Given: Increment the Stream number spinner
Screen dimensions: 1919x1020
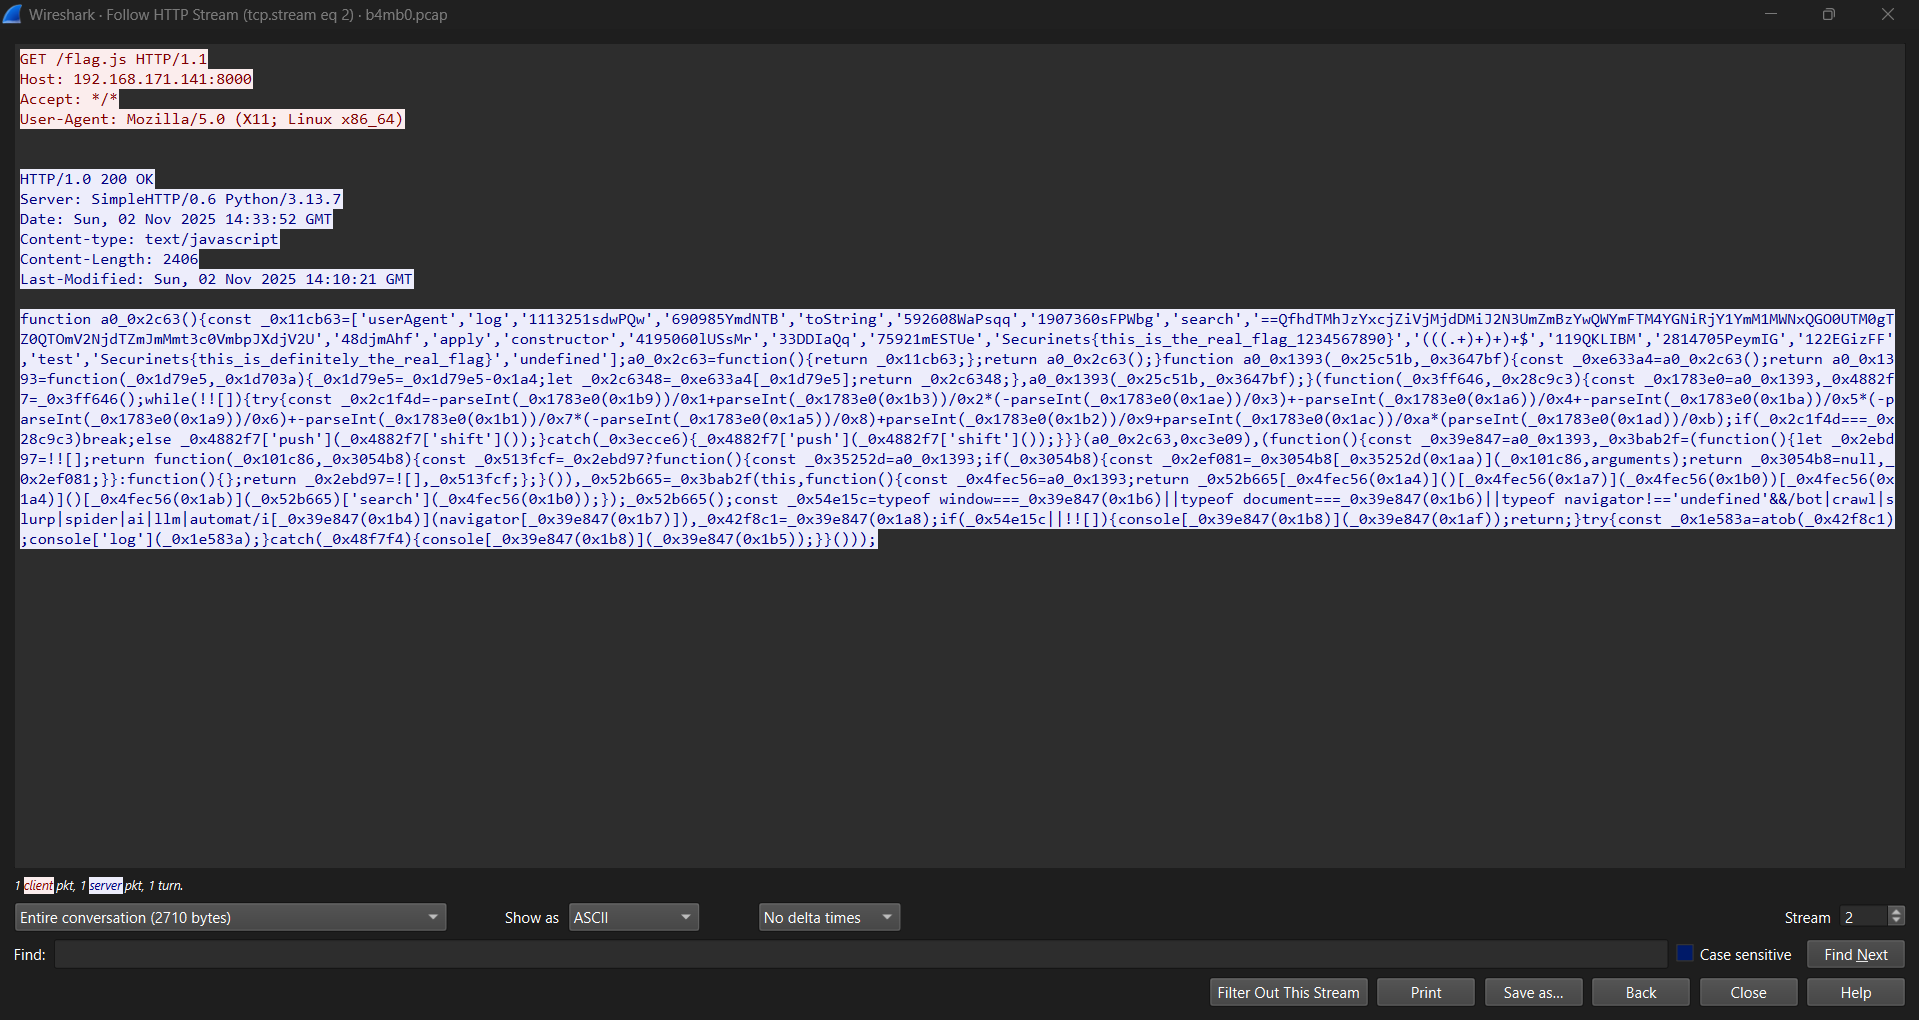Looking at the screenshot, I should pyautogui.click(x=1896, y=911).
